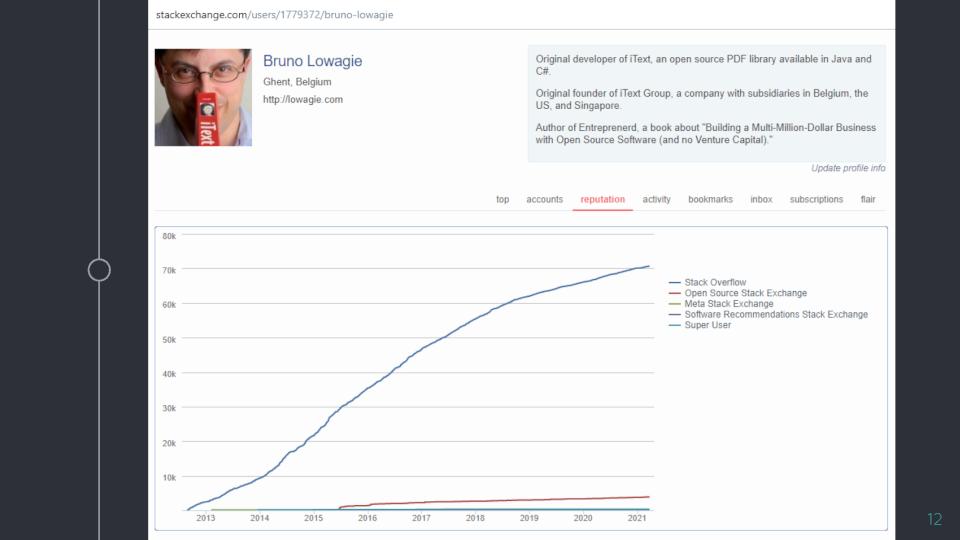The image size is (960, 540).
Task: Click the profile photo of Bruno Lowagie
Action: pyautogui.click(x=203, y=97)
